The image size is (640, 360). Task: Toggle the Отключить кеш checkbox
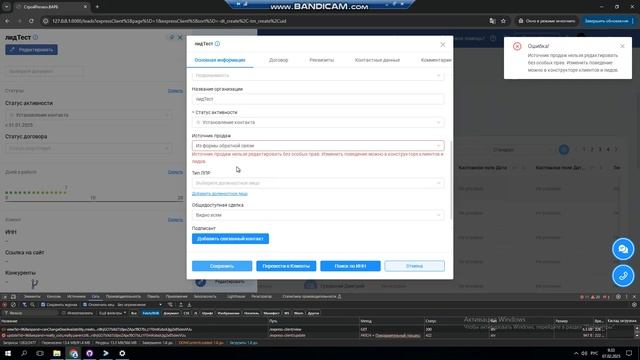coord(85,304)
